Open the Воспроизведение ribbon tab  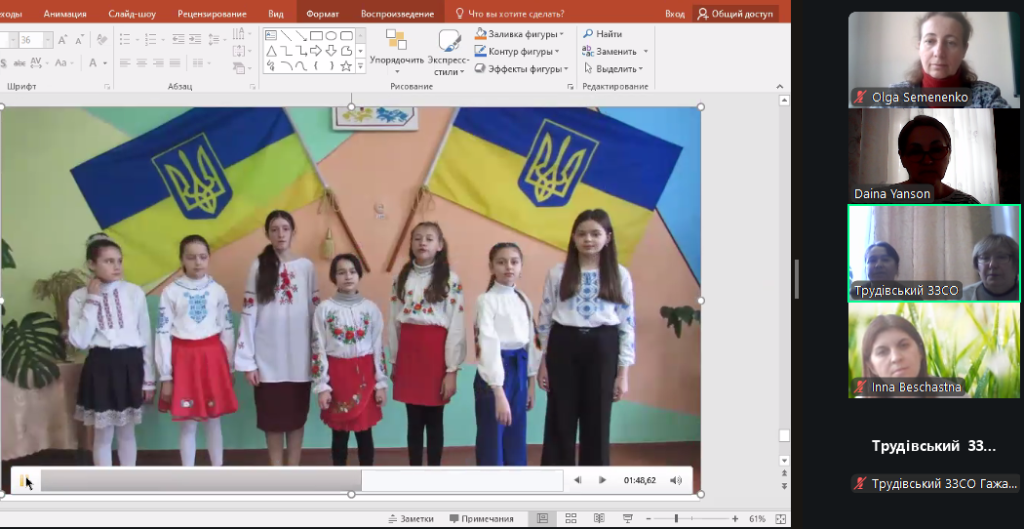coord(397,14)
